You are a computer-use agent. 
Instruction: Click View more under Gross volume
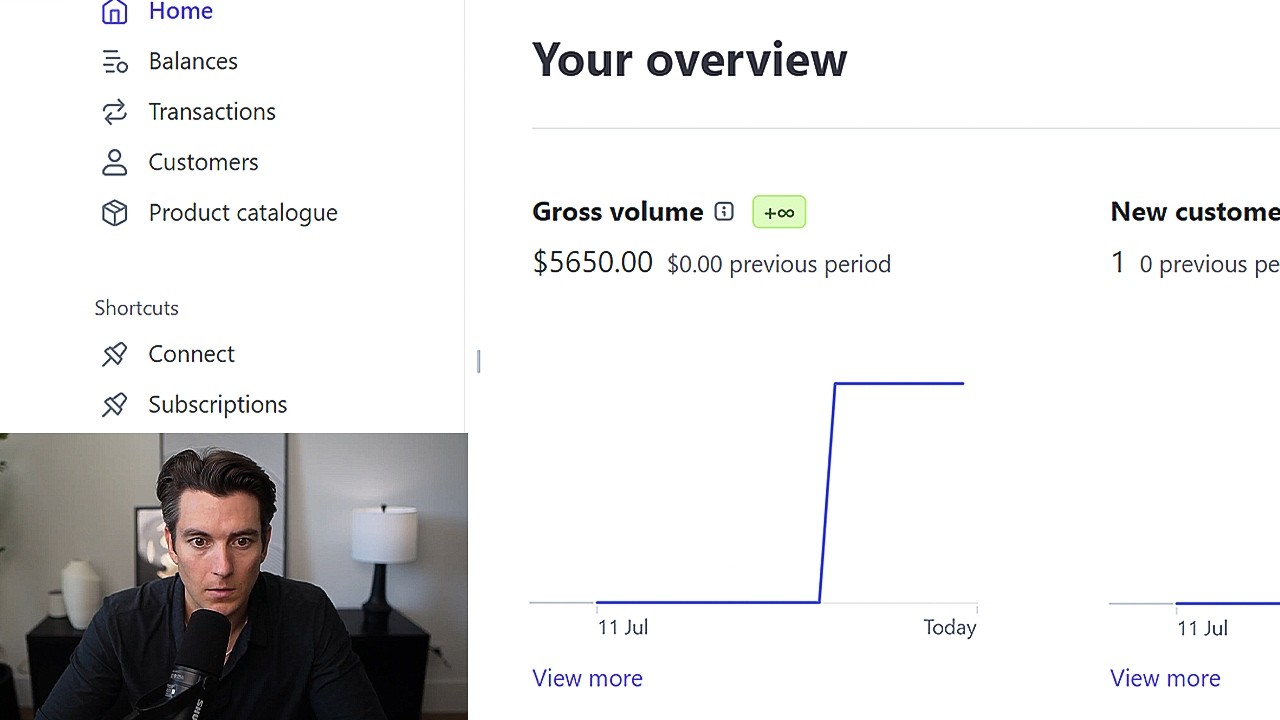click(587, 678)
